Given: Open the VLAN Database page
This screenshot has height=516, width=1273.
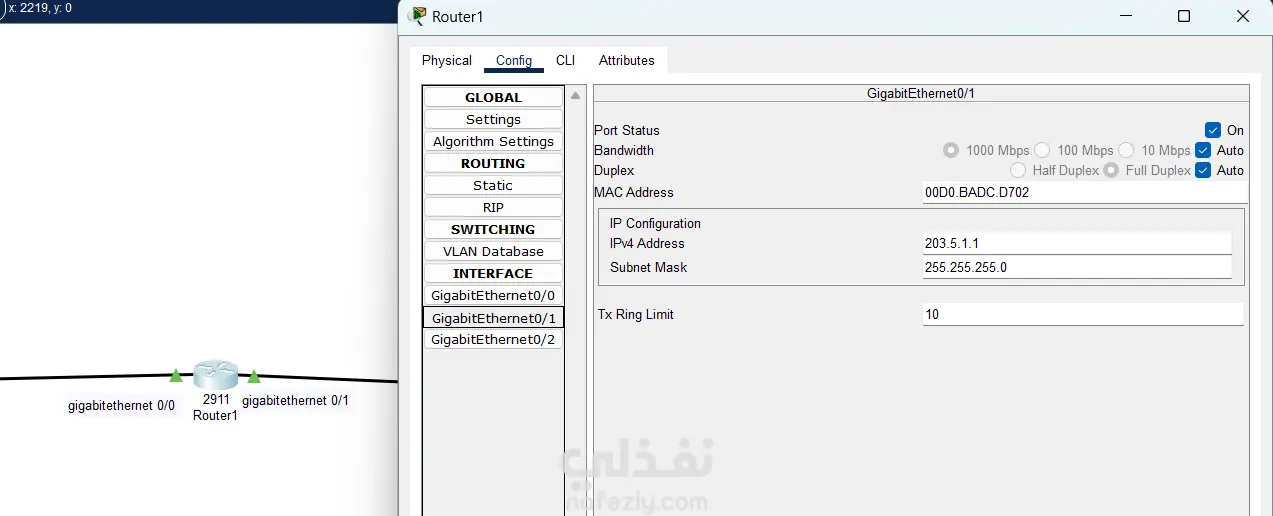Looking at the screenshot, I should click(493, 251).
